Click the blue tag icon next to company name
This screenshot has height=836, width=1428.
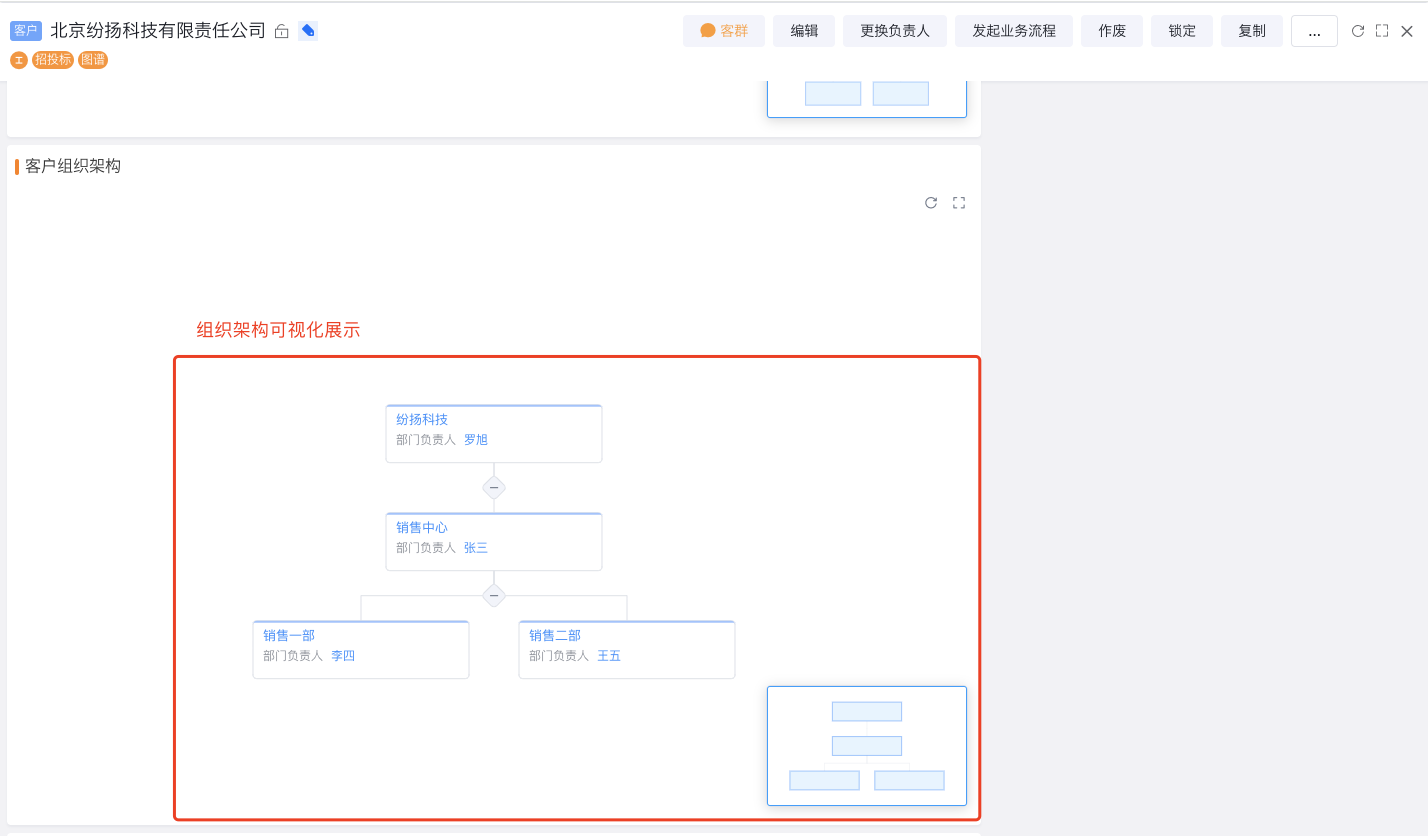(308, 30)
